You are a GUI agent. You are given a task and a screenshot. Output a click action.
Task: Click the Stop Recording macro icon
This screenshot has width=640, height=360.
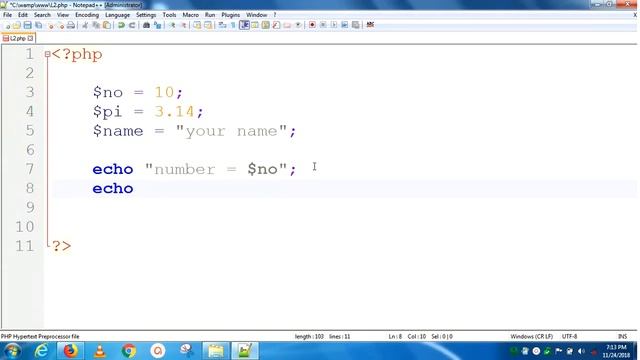[323, 25]
